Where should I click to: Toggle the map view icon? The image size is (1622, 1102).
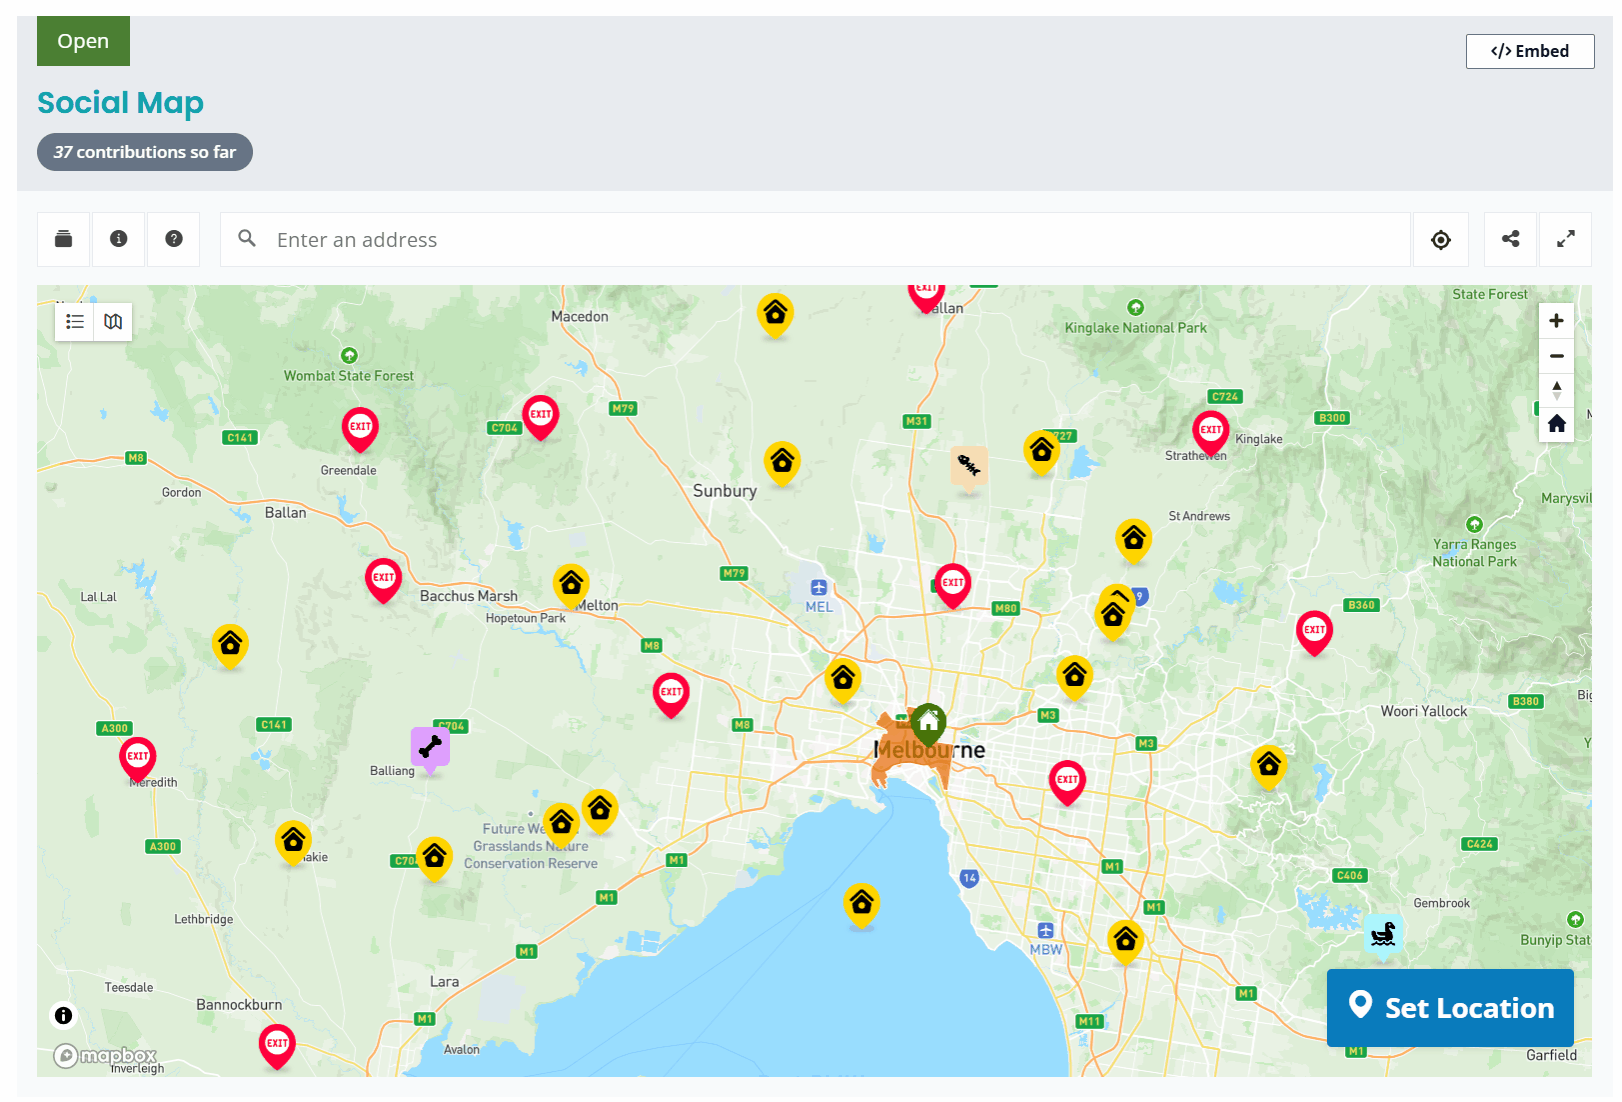[113, 322]
